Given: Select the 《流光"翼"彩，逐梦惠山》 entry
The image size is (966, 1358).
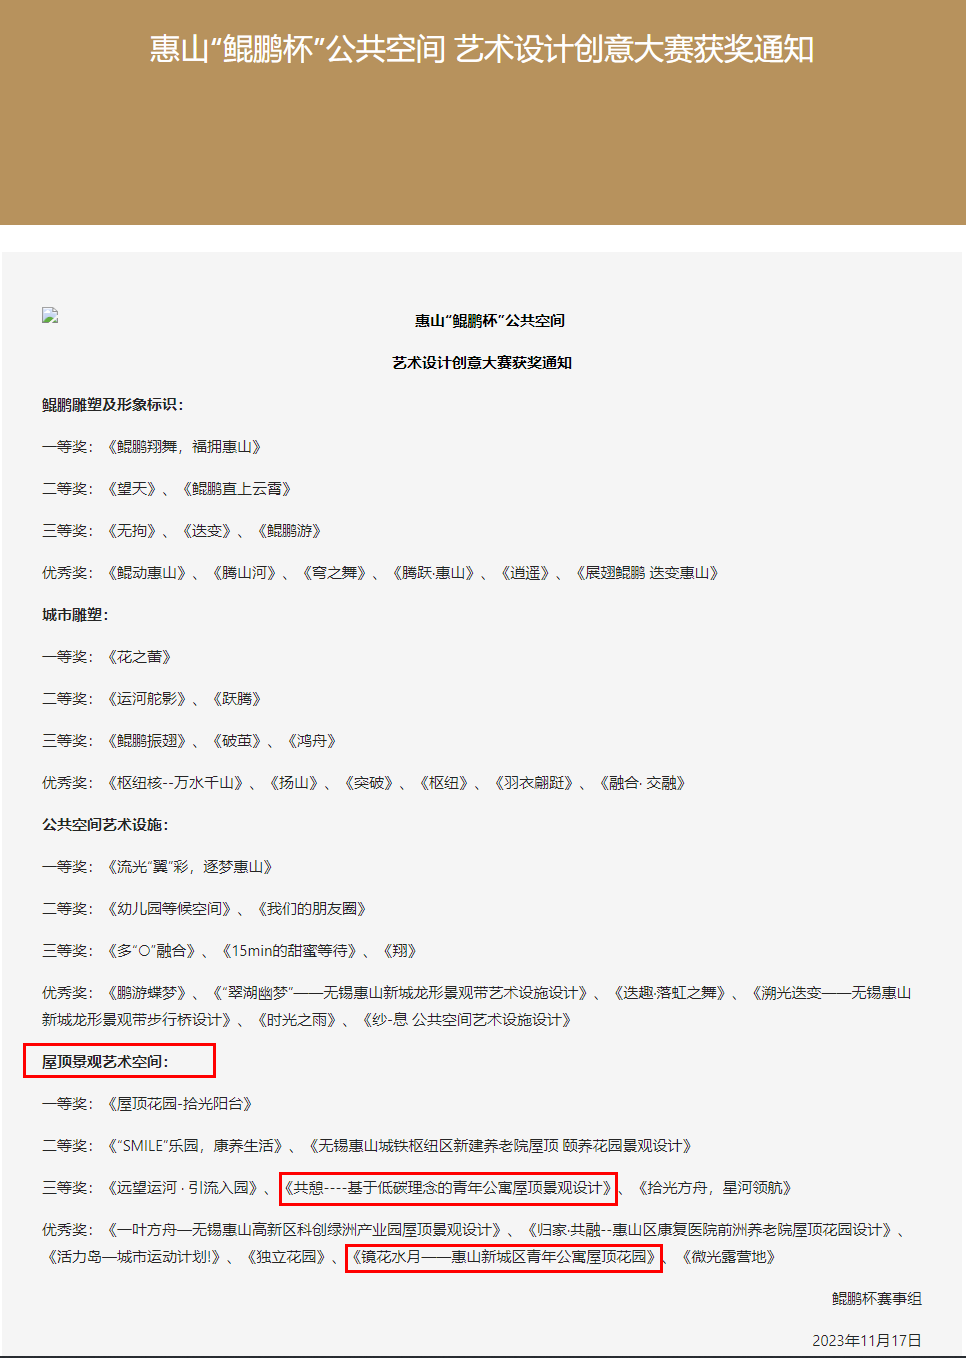Looking at the screenshot, I should (190, 867).
